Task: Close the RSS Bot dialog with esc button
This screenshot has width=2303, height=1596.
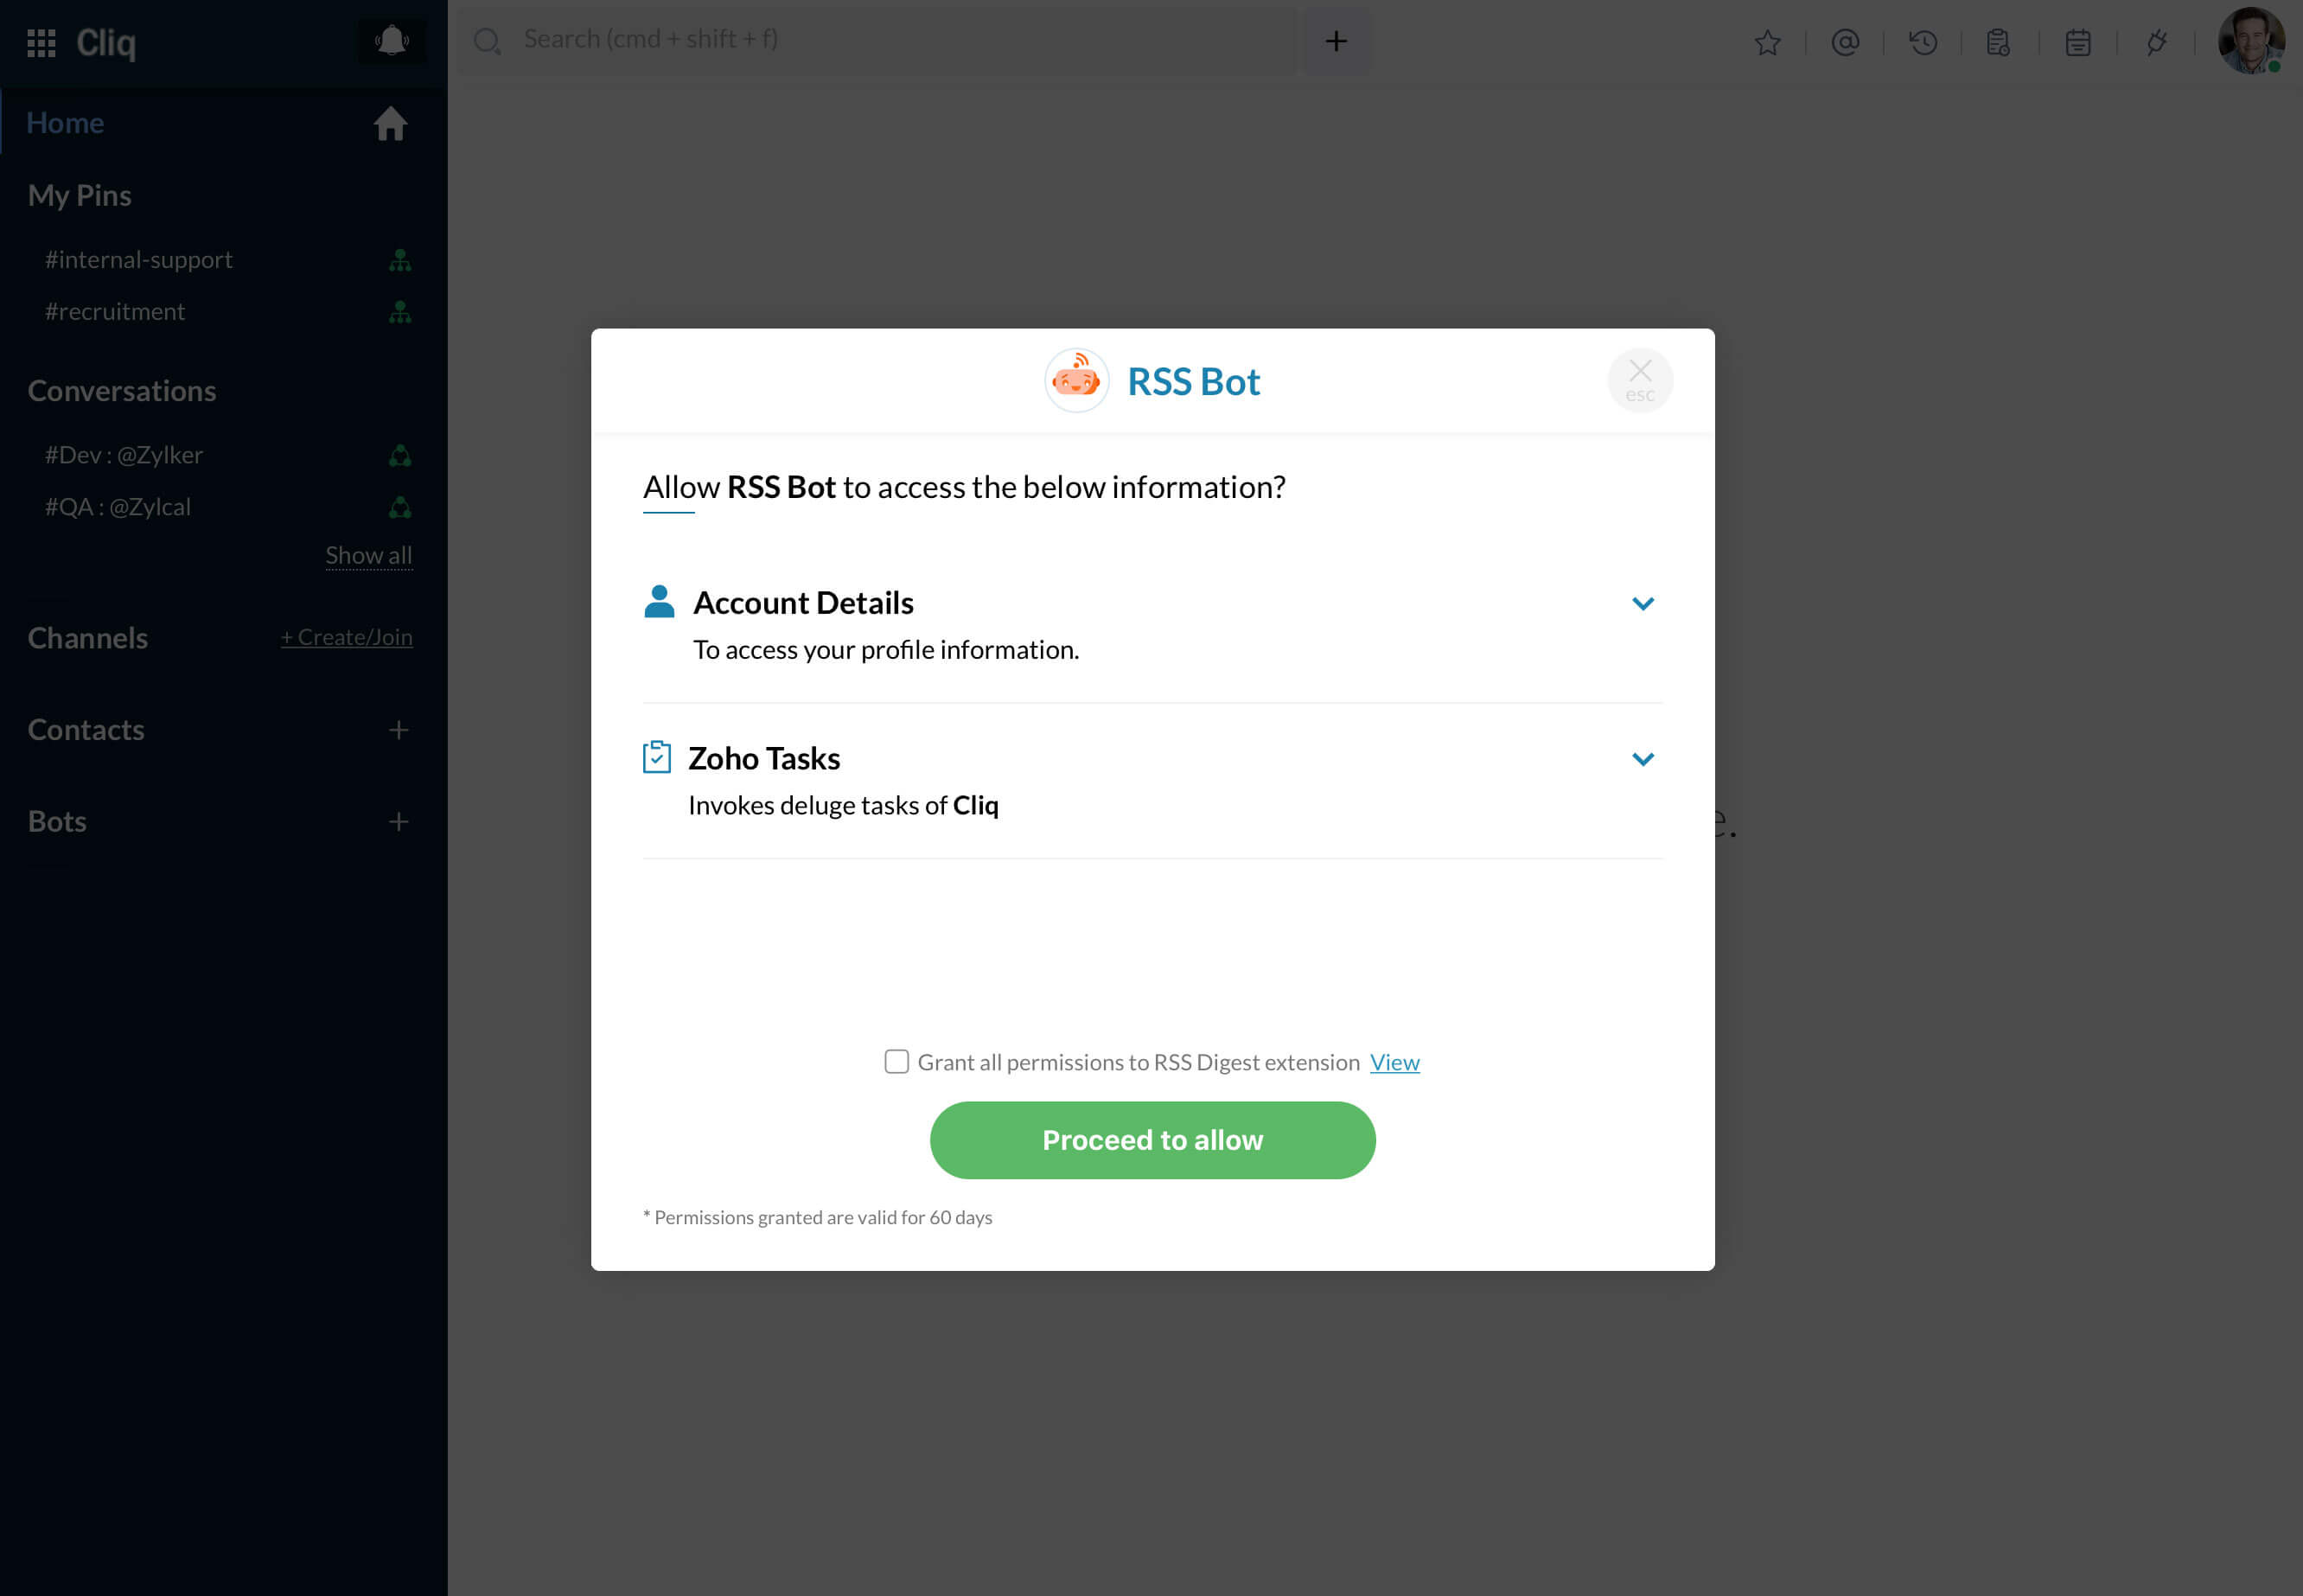Action: 1639,380
